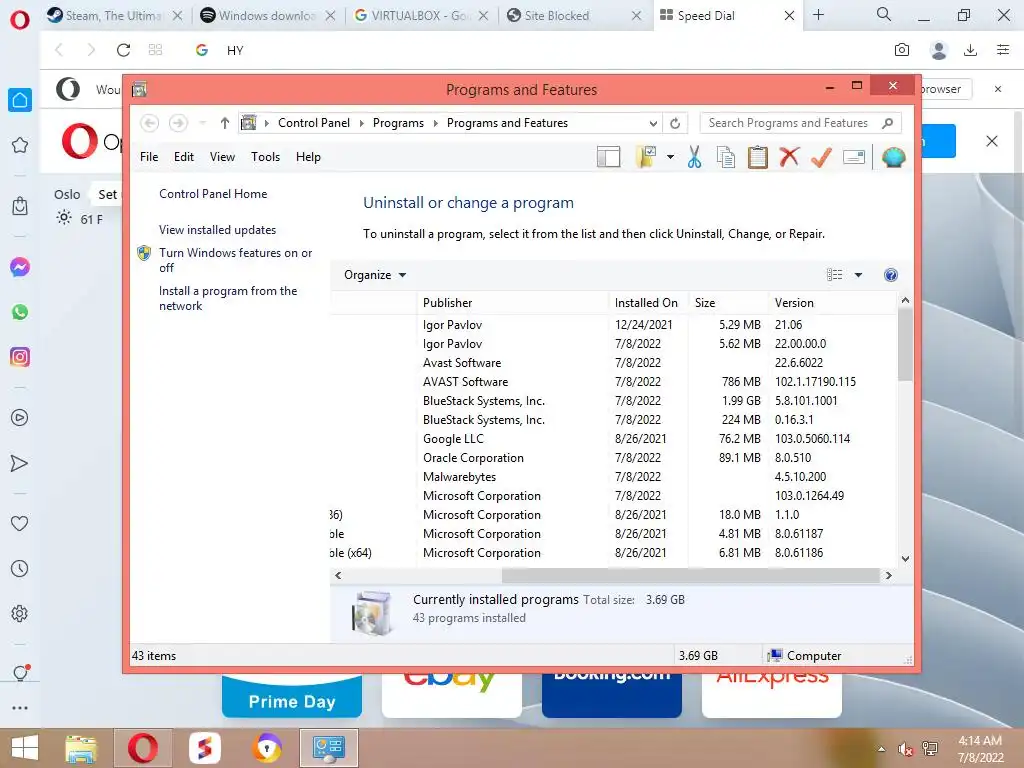Select the Oracle Corporation row
This screenshot has width=1024, height=768.
[613, 458]
